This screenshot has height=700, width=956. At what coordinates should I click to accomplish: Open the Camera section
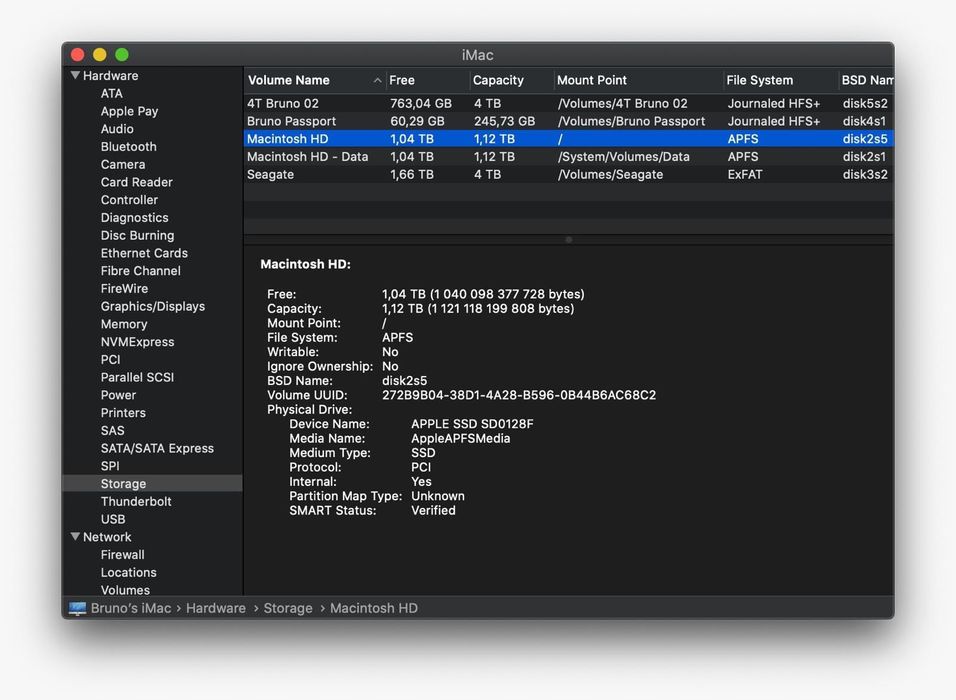click(x=123, y=164)
